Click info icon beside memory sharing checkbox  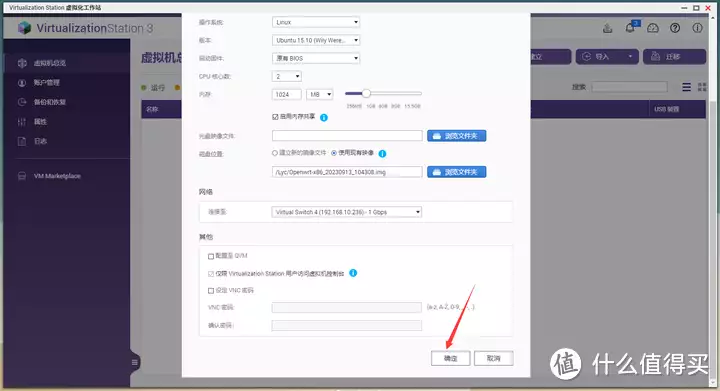point(324,117)
